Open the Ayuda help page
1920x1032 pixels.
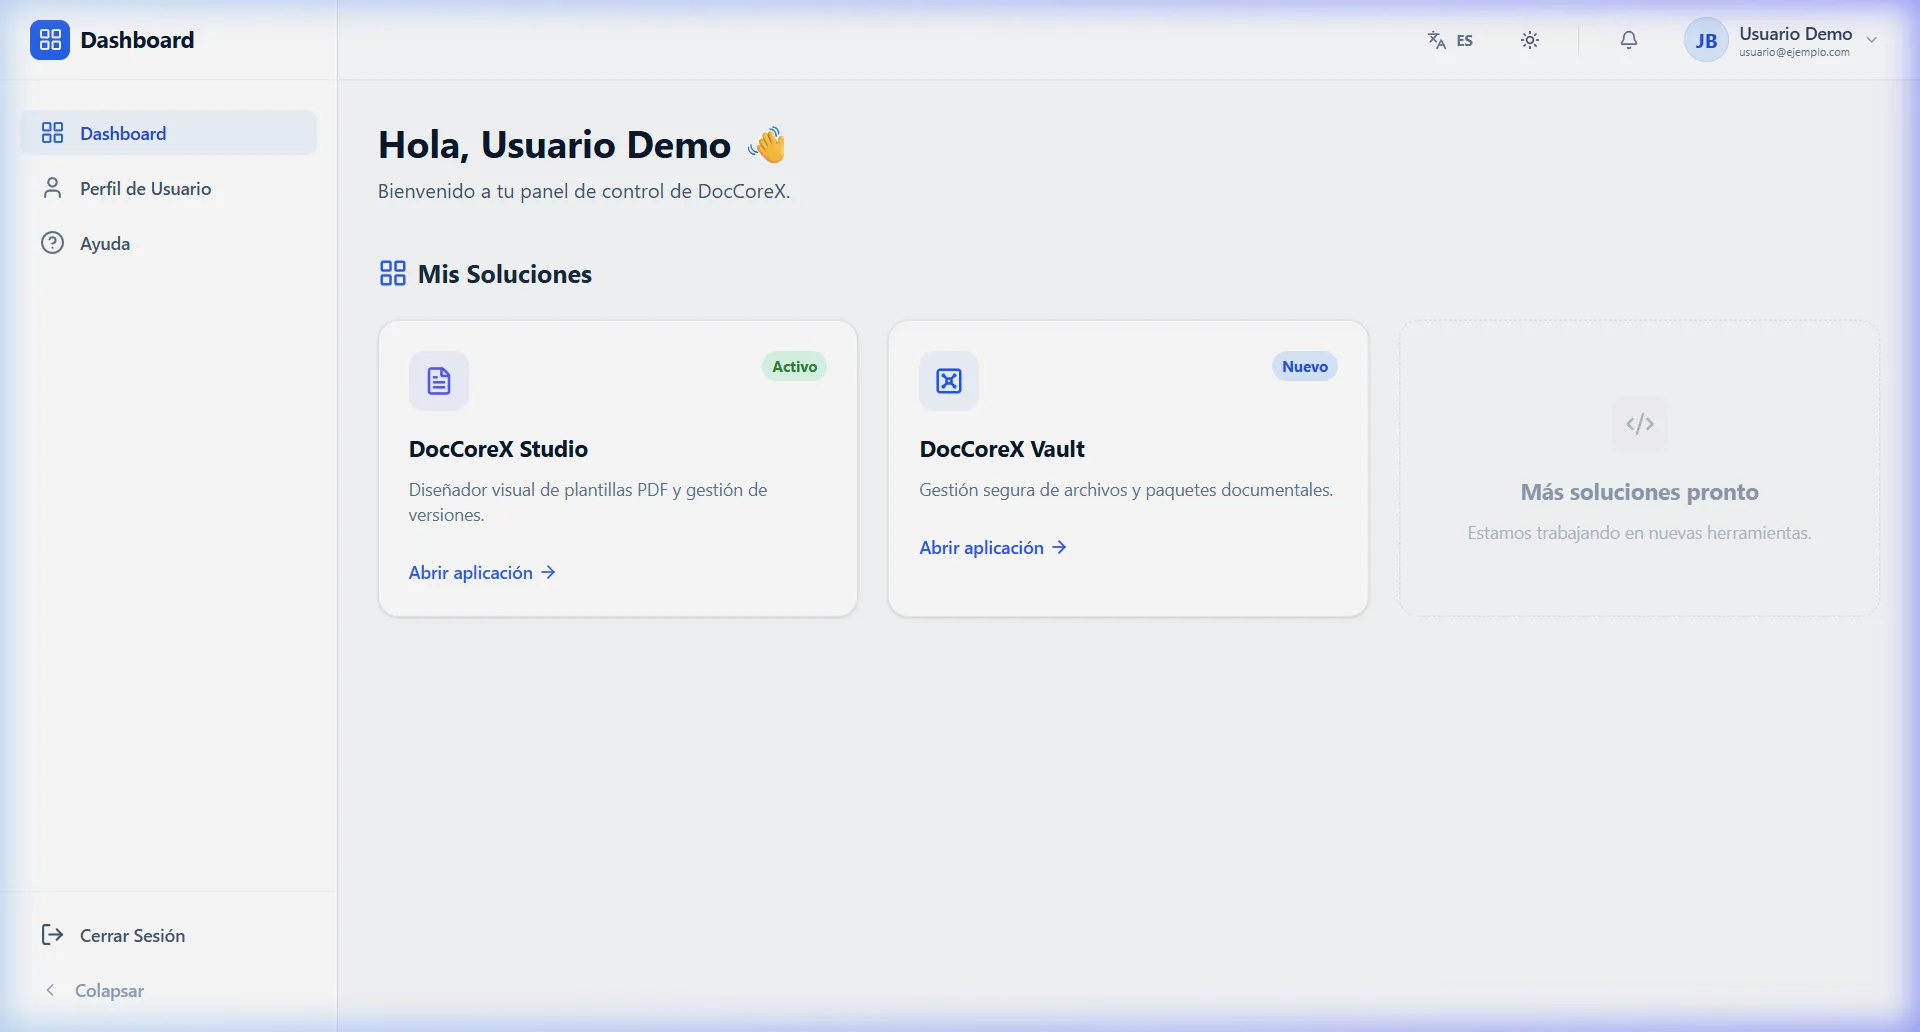pos(168,243)
